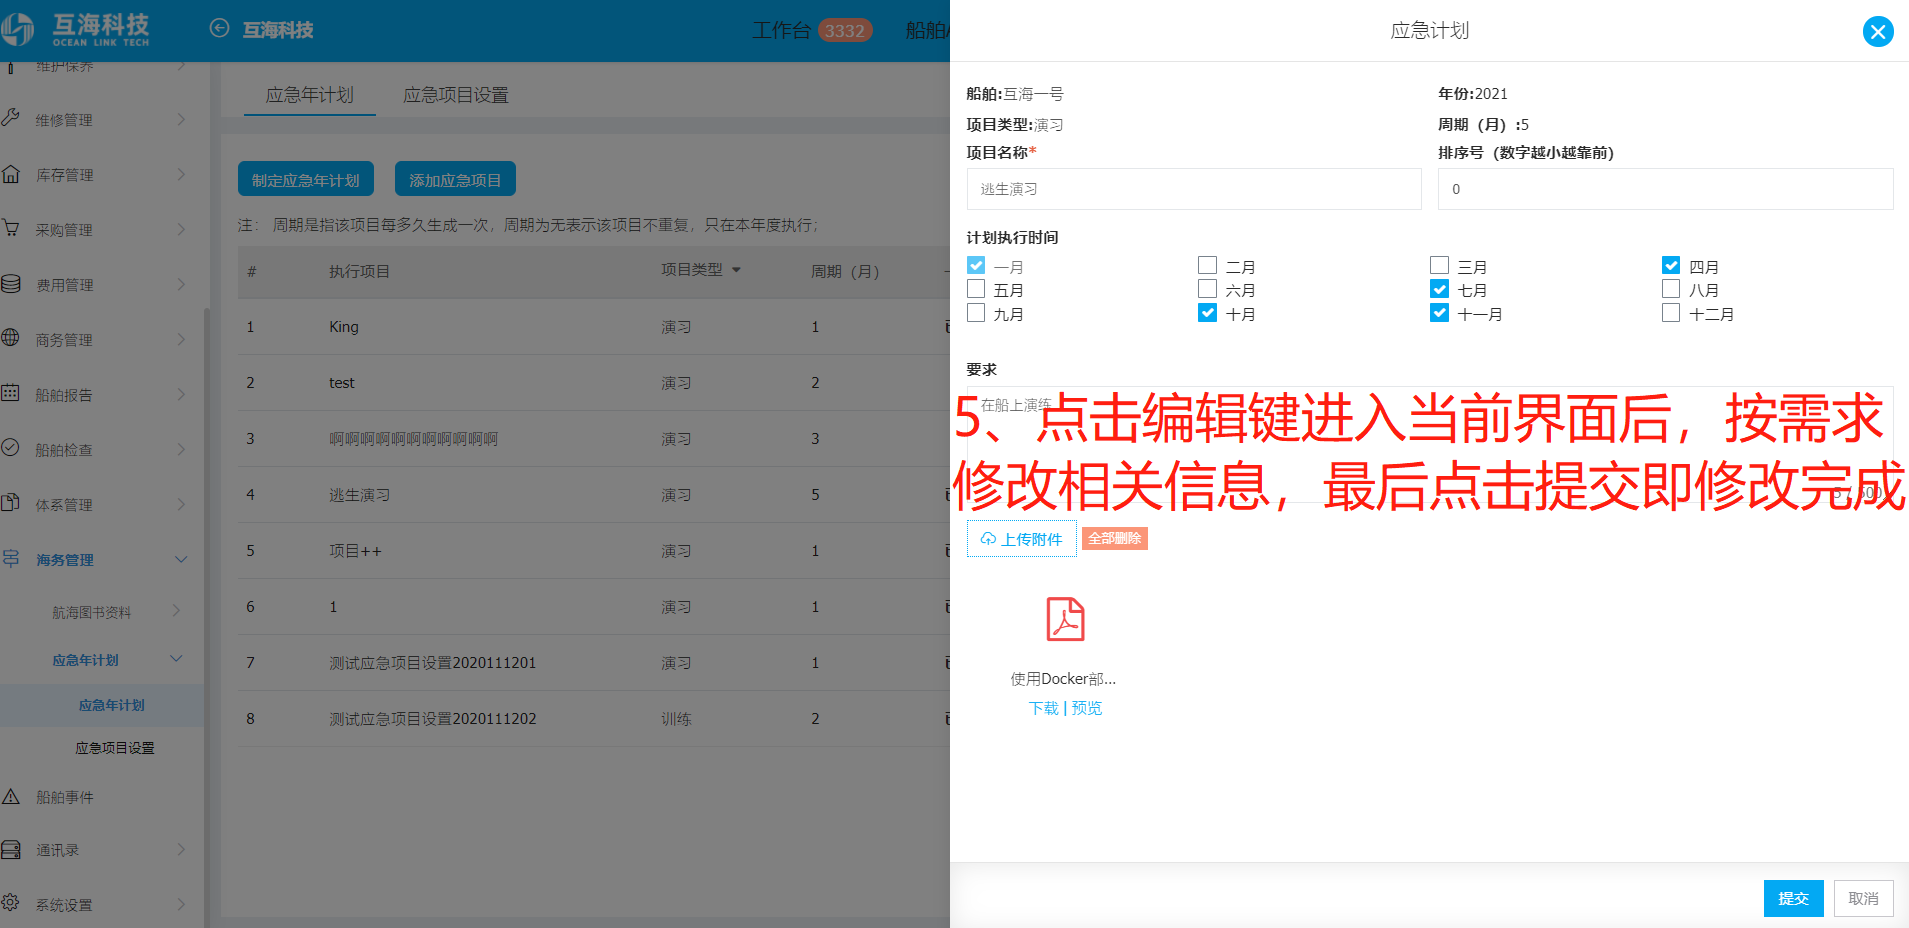Click the 维修管理 wrench icon
The height and width of the screenshot is (928, 1909).
pos(11,117)
